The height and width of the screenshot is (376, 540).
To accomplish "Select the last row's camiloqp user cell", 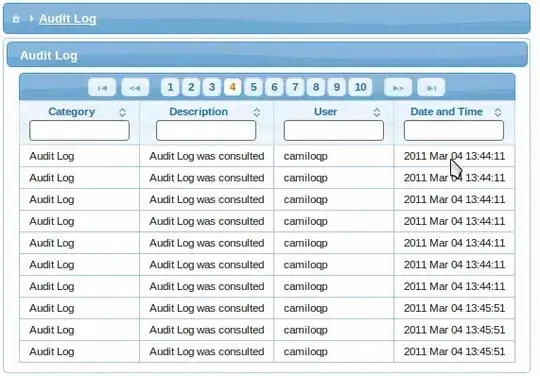I will pyautogui.click(x=334, y=352).
